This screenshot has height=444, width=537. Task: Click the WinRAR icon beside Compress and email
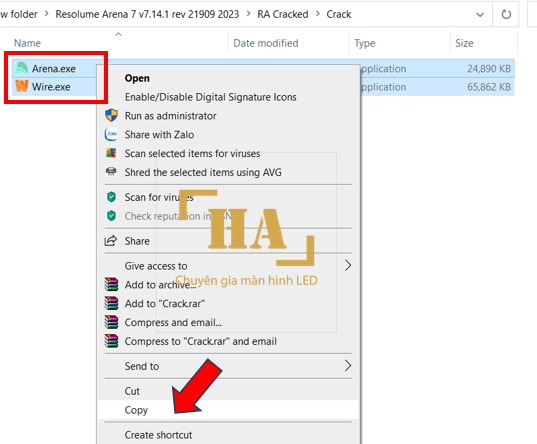(111, 322)
